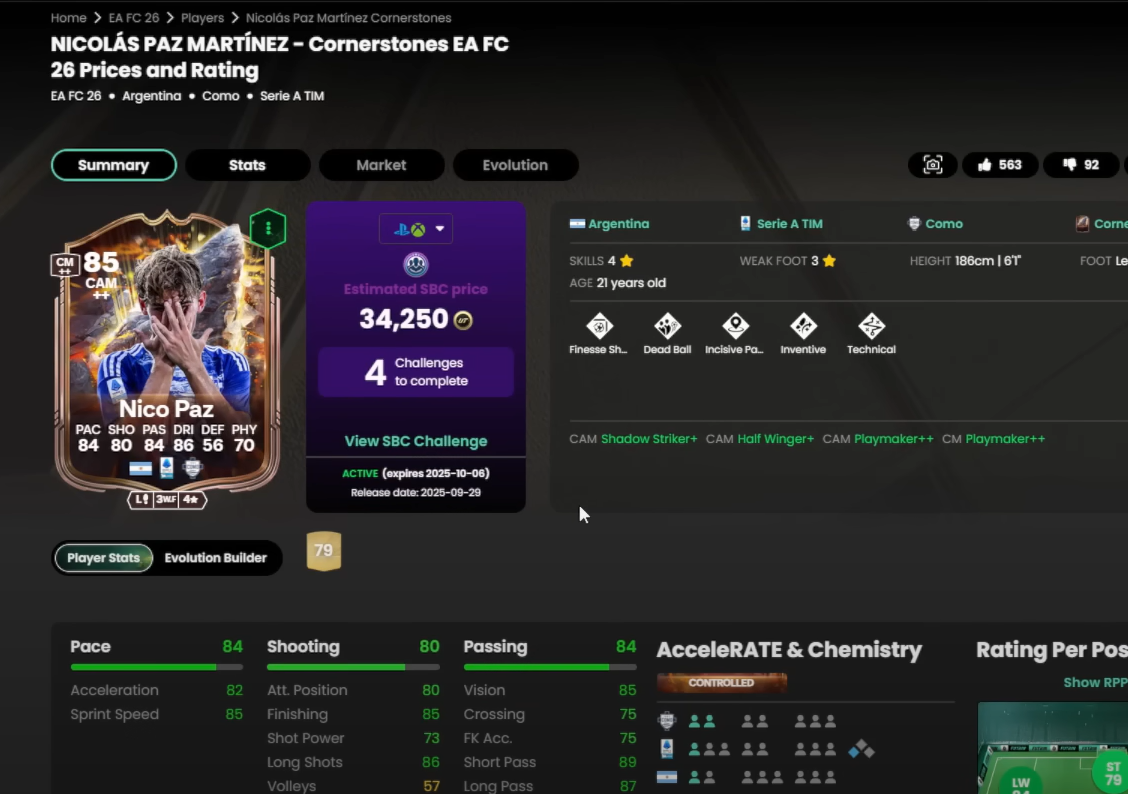Click the Sprint Speed 85 stat row
Viewport: 1128px width, 794px height.
tap(157, 715)
